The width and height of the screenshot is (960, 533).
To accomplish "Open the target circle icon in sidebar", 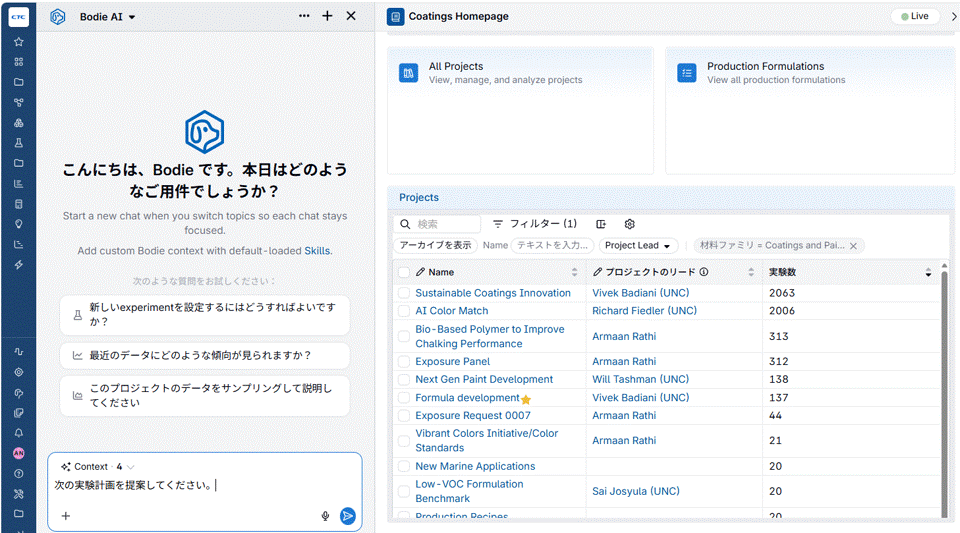I will (x=18, y=372).
